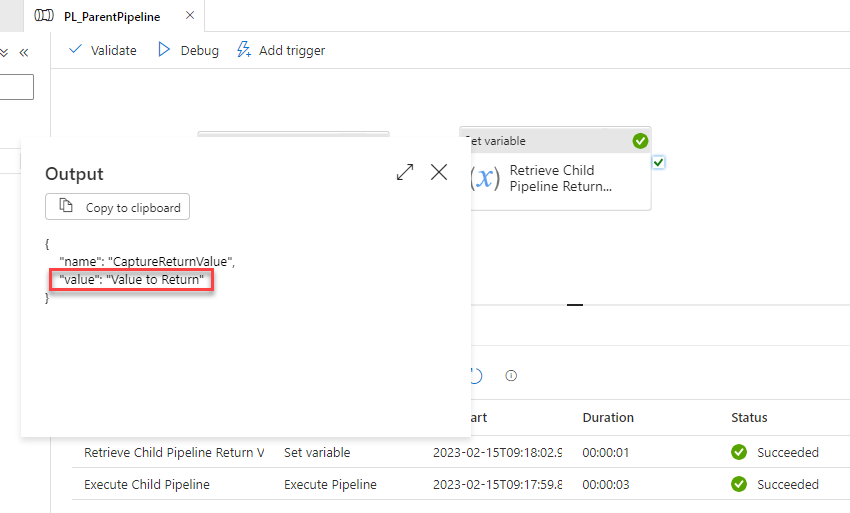This screenshot has height=513, width=850.
Task: Collapse the side panel with double-left chevron
Action: (x=24, y=53)
